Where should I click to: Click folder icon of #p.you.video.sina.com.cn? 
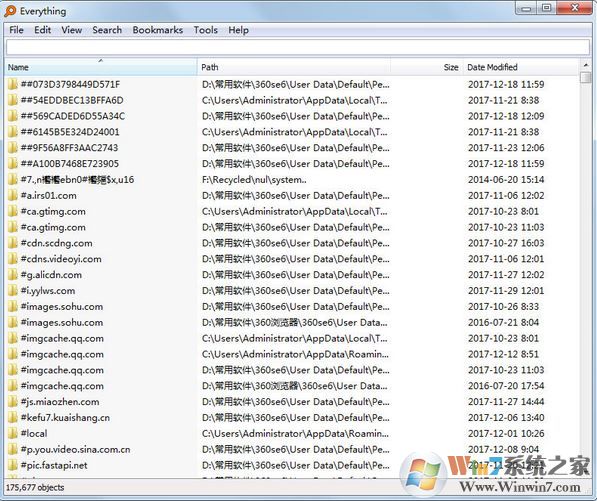[13, 449]
